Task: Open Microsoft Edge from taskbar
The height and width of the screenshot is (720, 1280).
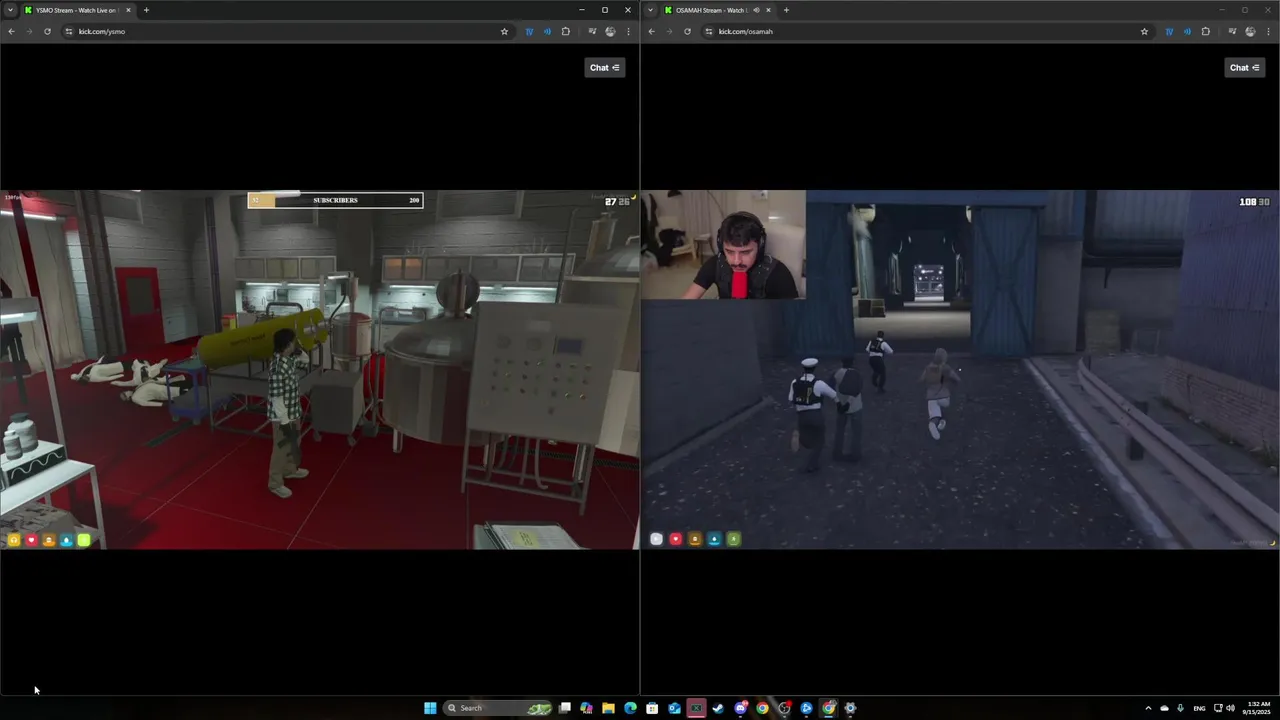Action: click(x=630, y=708)
